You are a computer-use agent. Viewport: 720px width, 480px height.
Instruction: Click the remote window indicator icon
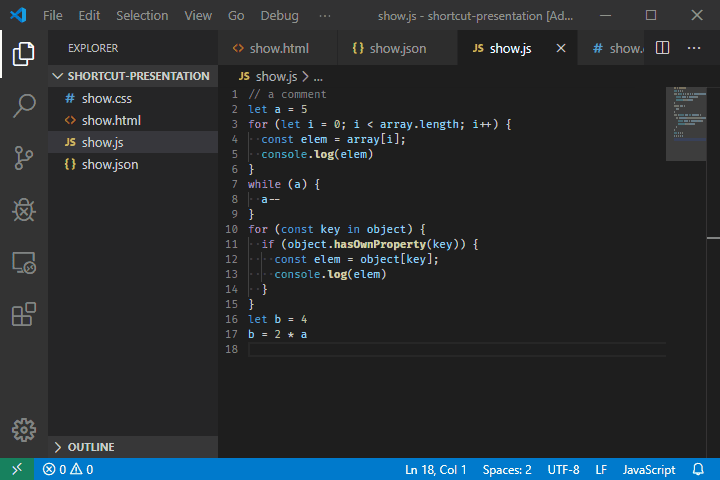tap(17, 469)
